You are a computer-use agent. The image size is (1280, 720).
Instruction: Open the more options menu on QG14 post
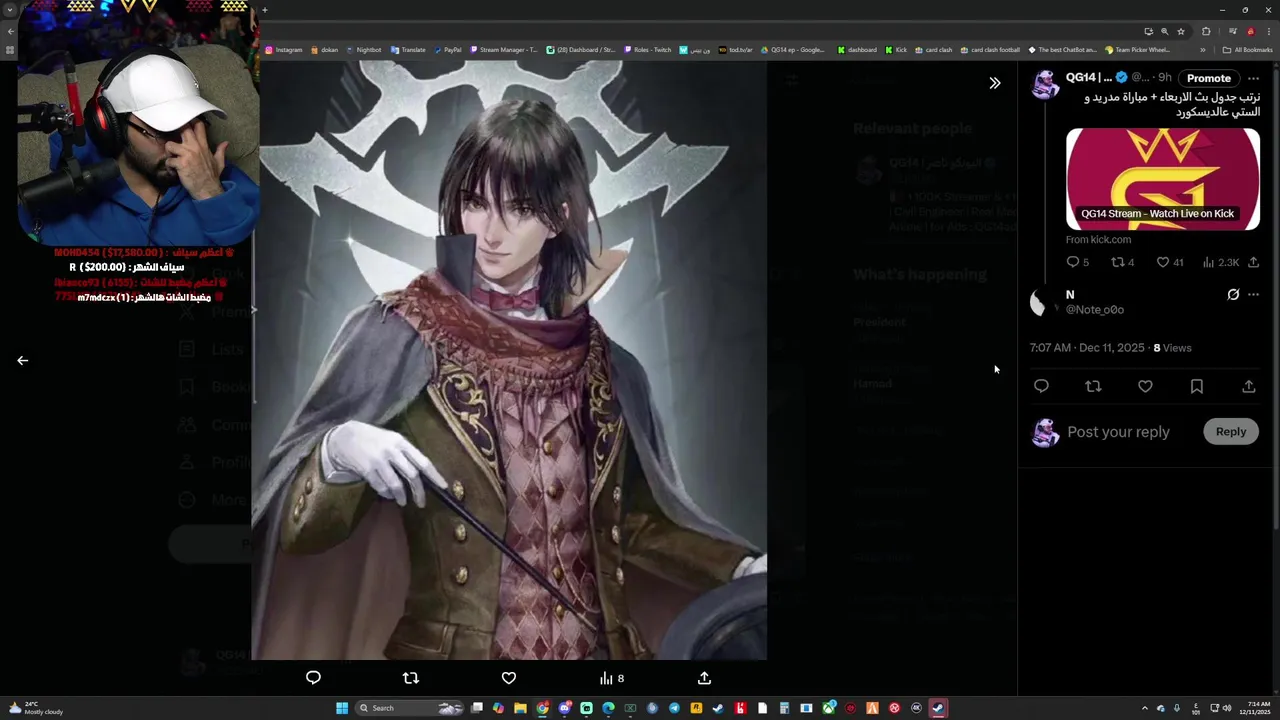click(1253, 78)
